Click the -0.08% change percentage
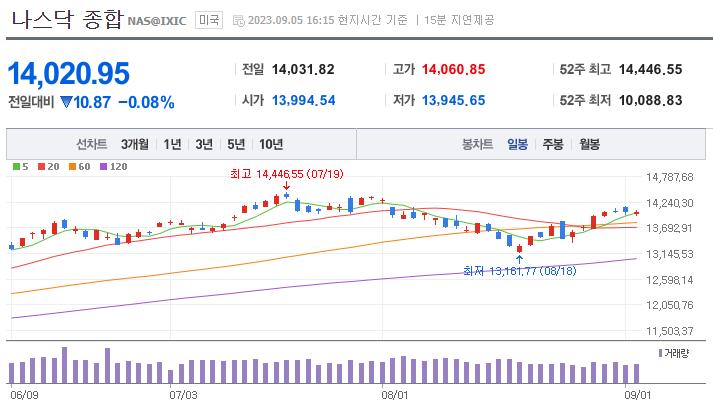 [x=146, y=102]
